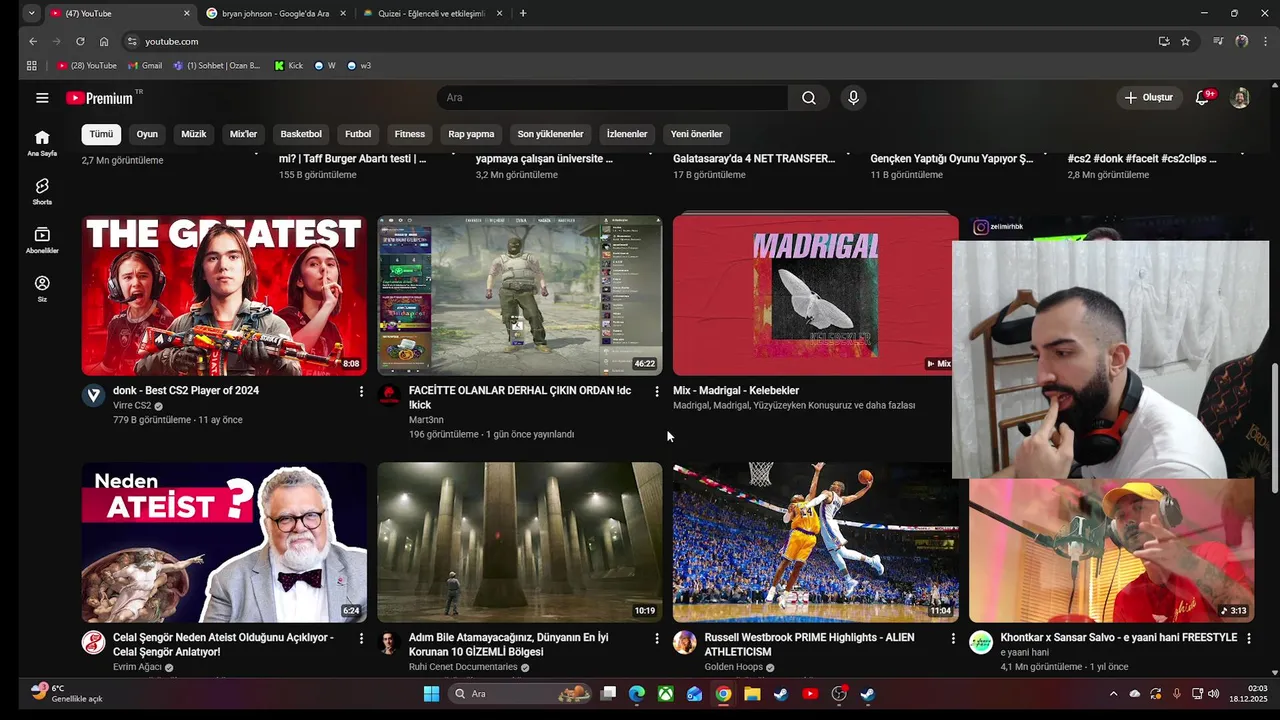This screenshot has width=1280, height=720.
Task: Select the Oyun filter chip
Action: (x=147, y=134)
